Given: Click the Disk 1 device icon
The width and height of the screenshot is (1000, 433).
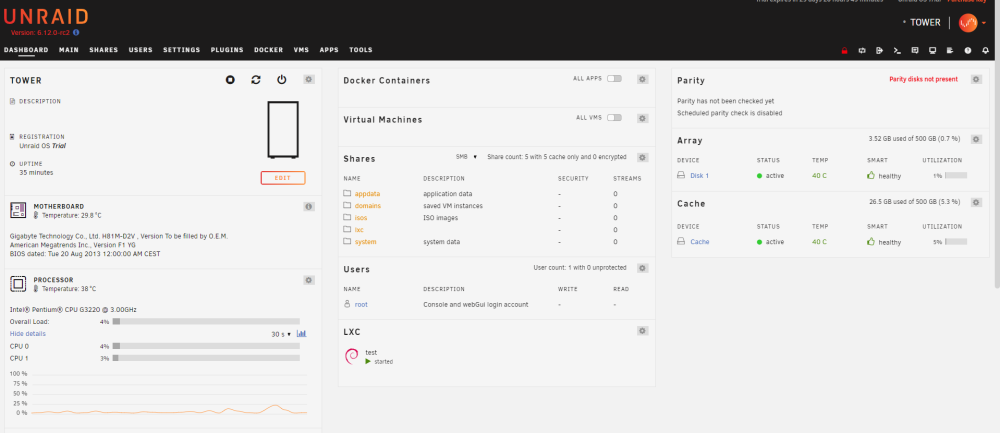Looking at the screenshot, I should [x=681, y=175].
